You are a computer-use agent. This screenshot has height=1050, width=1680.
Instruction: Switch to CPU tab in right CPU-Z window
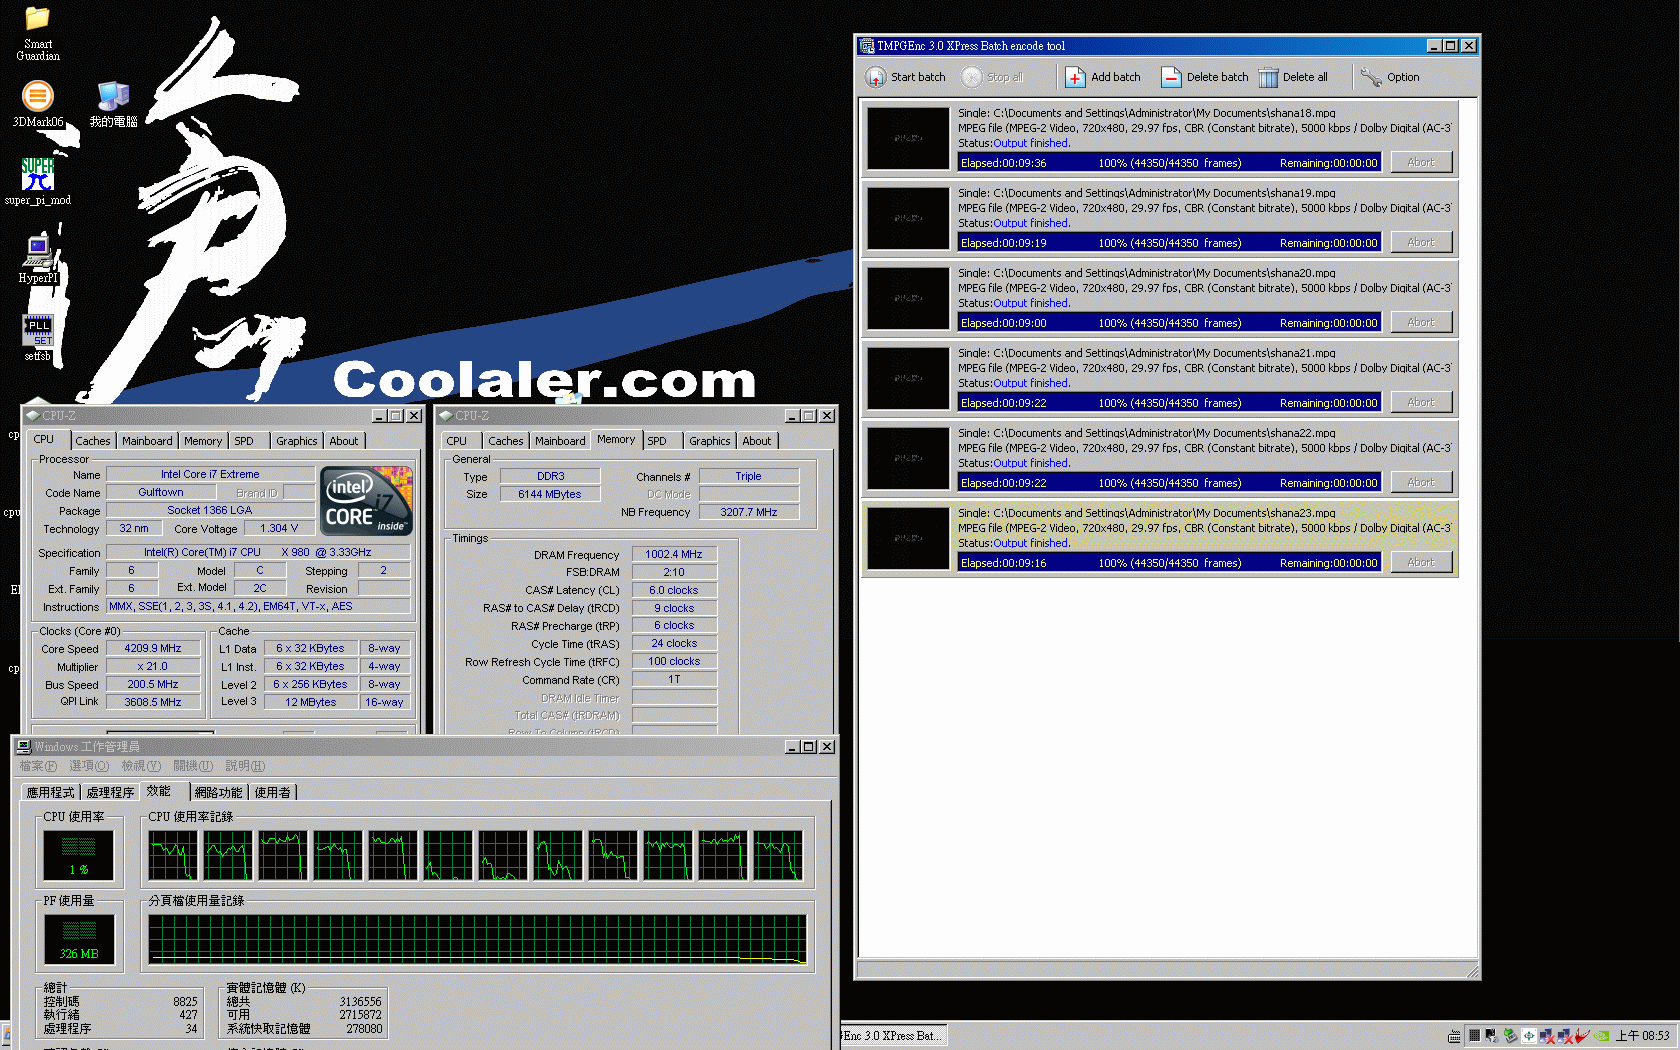tap(457, 441)
